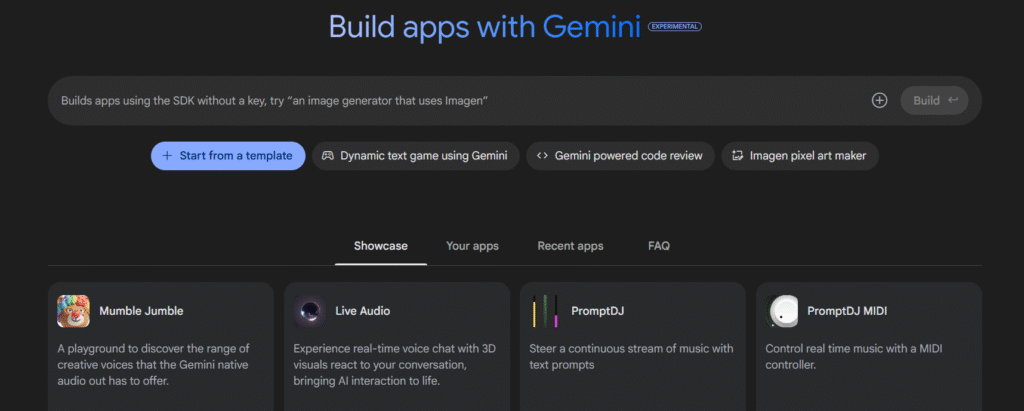The height and width of the screenshot is (411, 1024).
Task: Open the Mumble Jumble app card
Action: pos(161,346)
